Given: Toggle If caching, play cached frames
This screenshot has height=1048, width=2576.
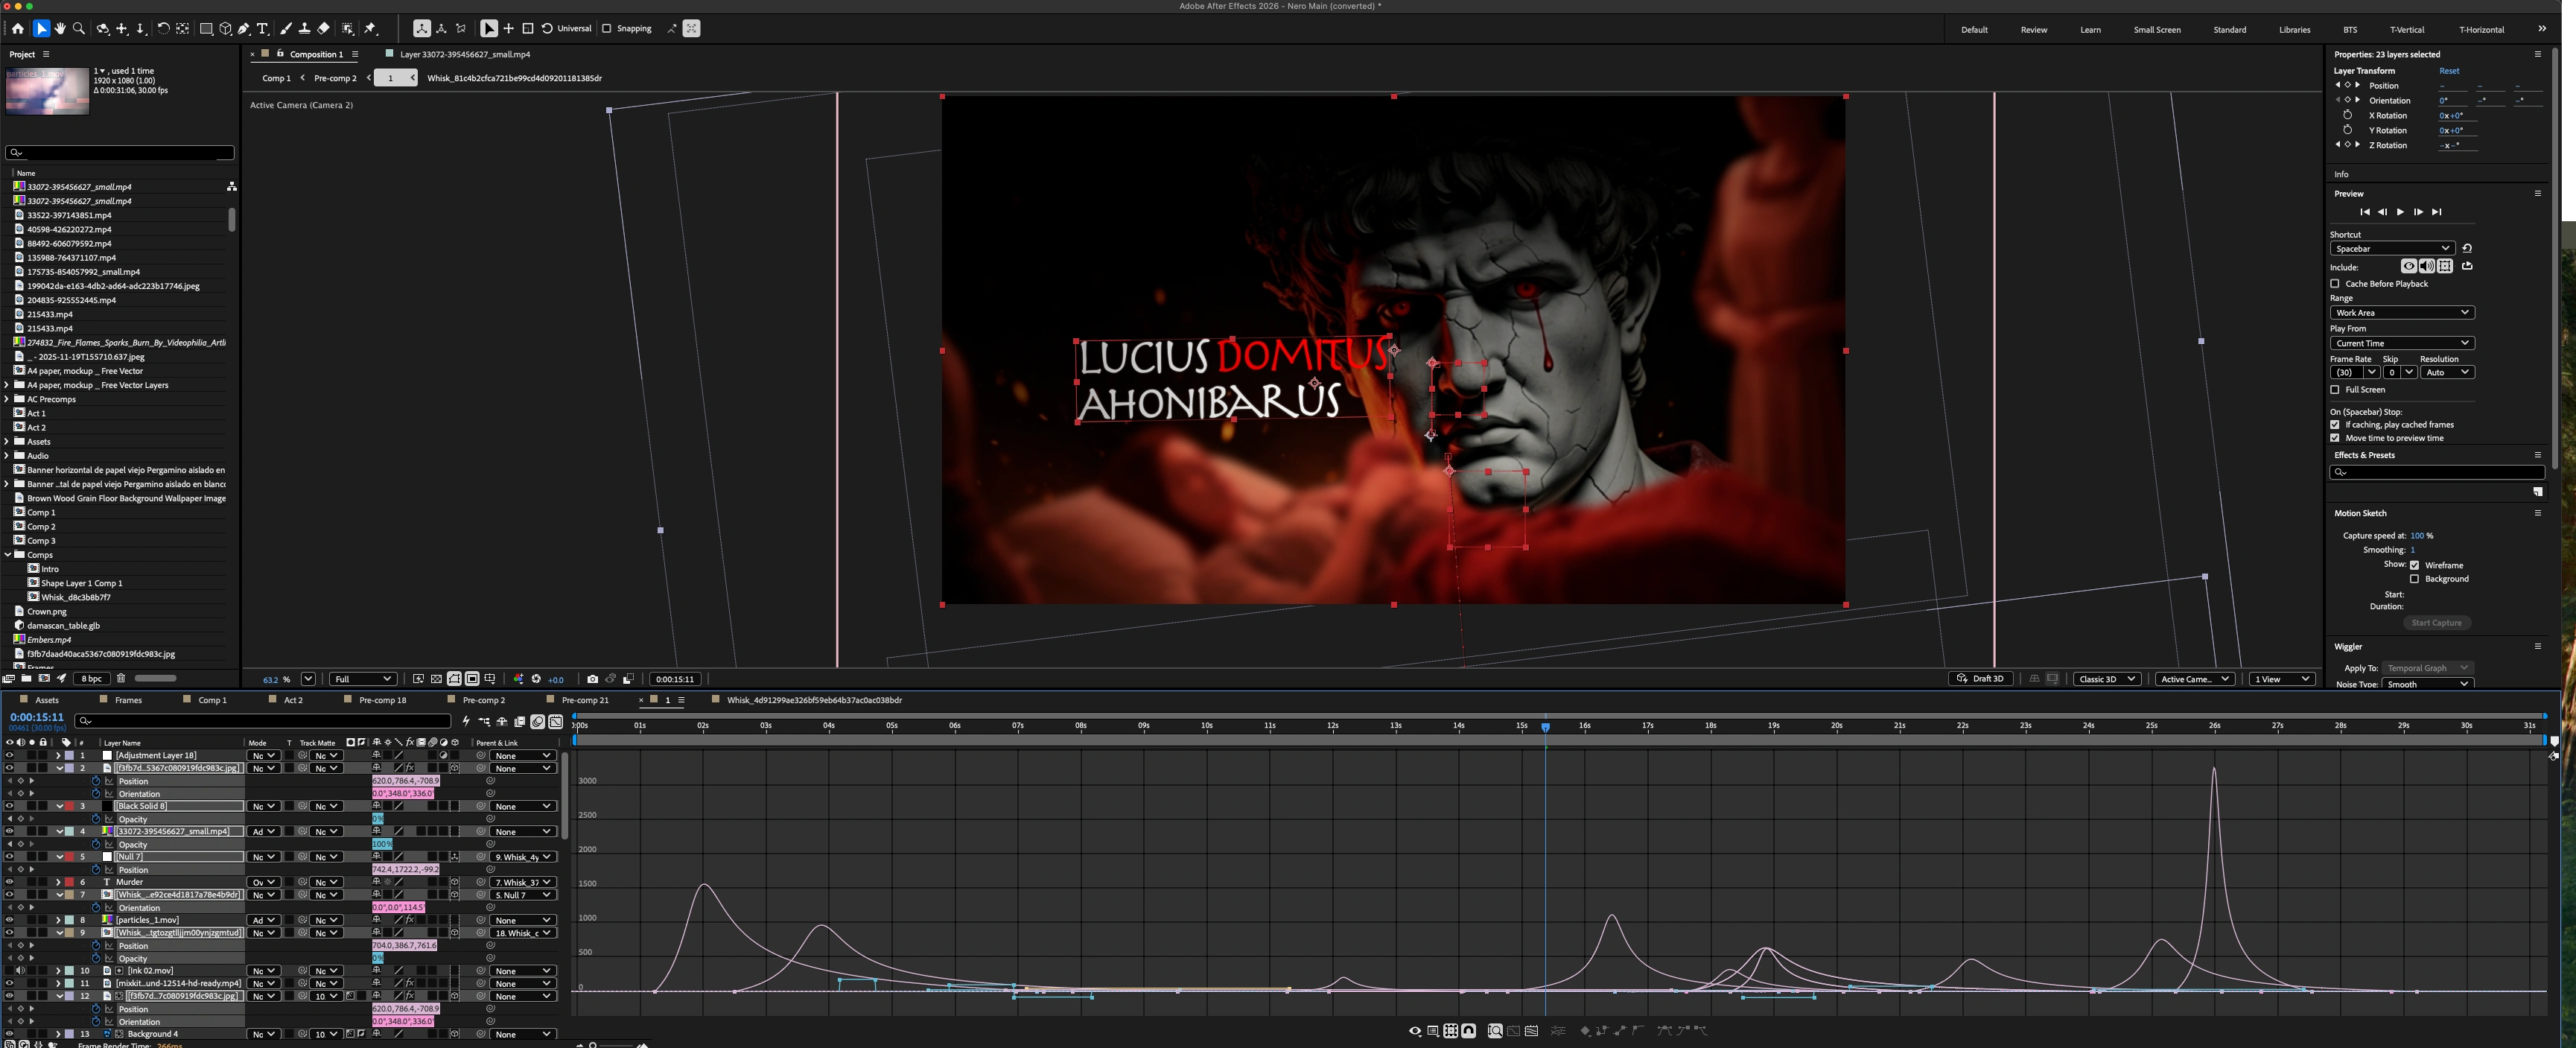Looking at the screenshot, I should coord(2335,425).
